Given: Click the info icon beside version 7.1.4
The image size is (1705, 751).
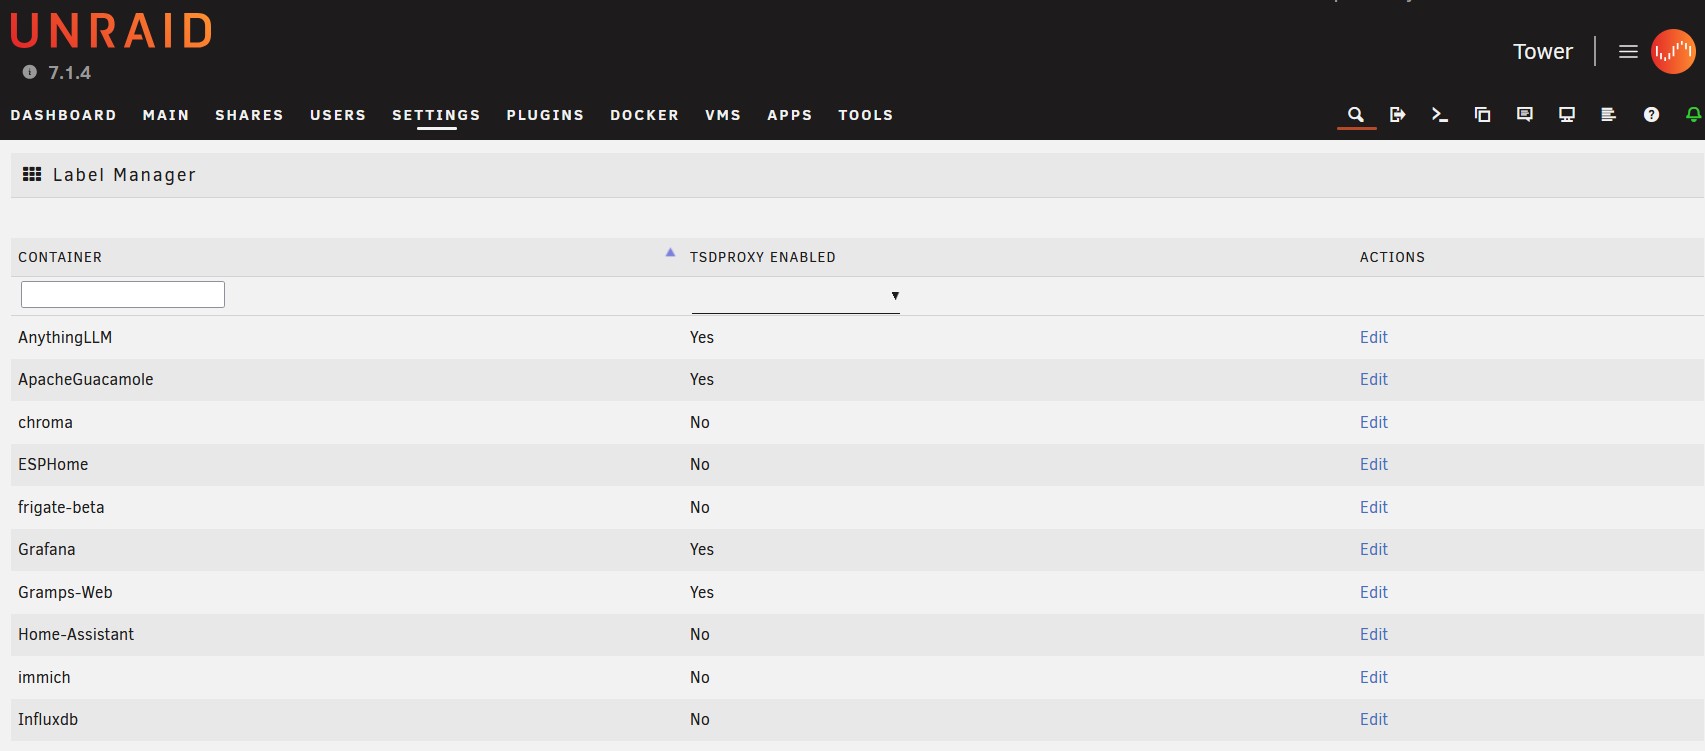Looking at the screenshot, I should (x=30, y=72).
